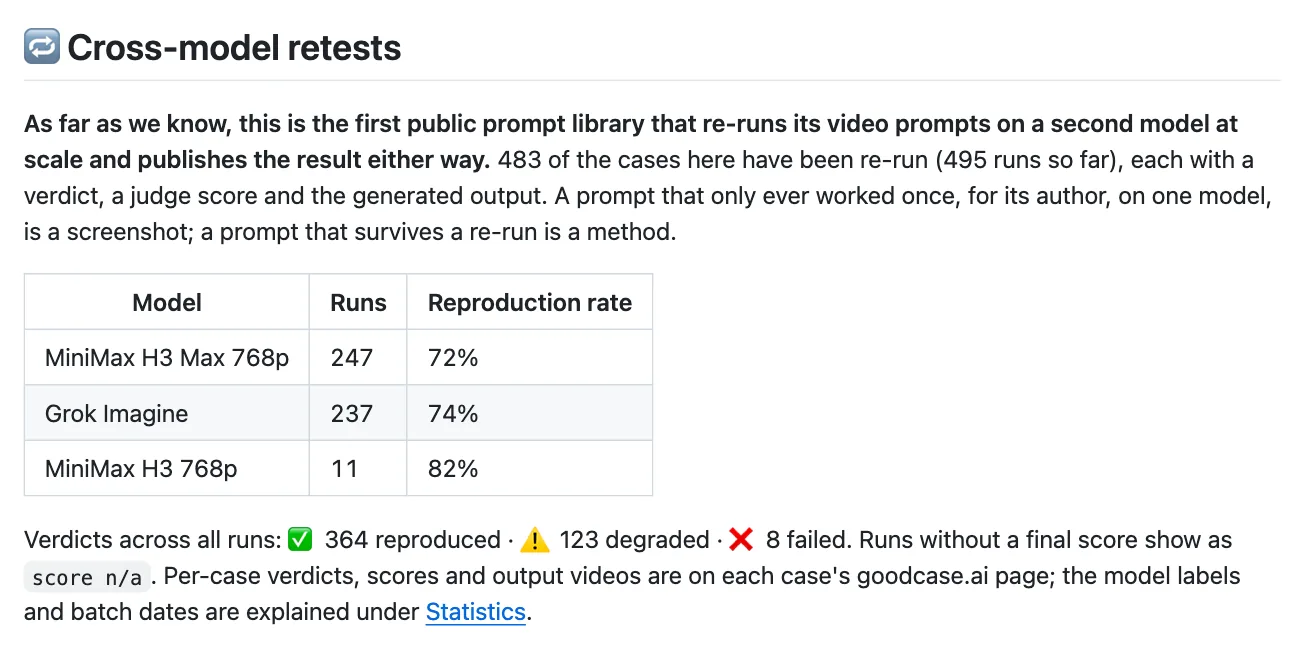
Task: Open the Statistics link
Action: coord(476,611)
